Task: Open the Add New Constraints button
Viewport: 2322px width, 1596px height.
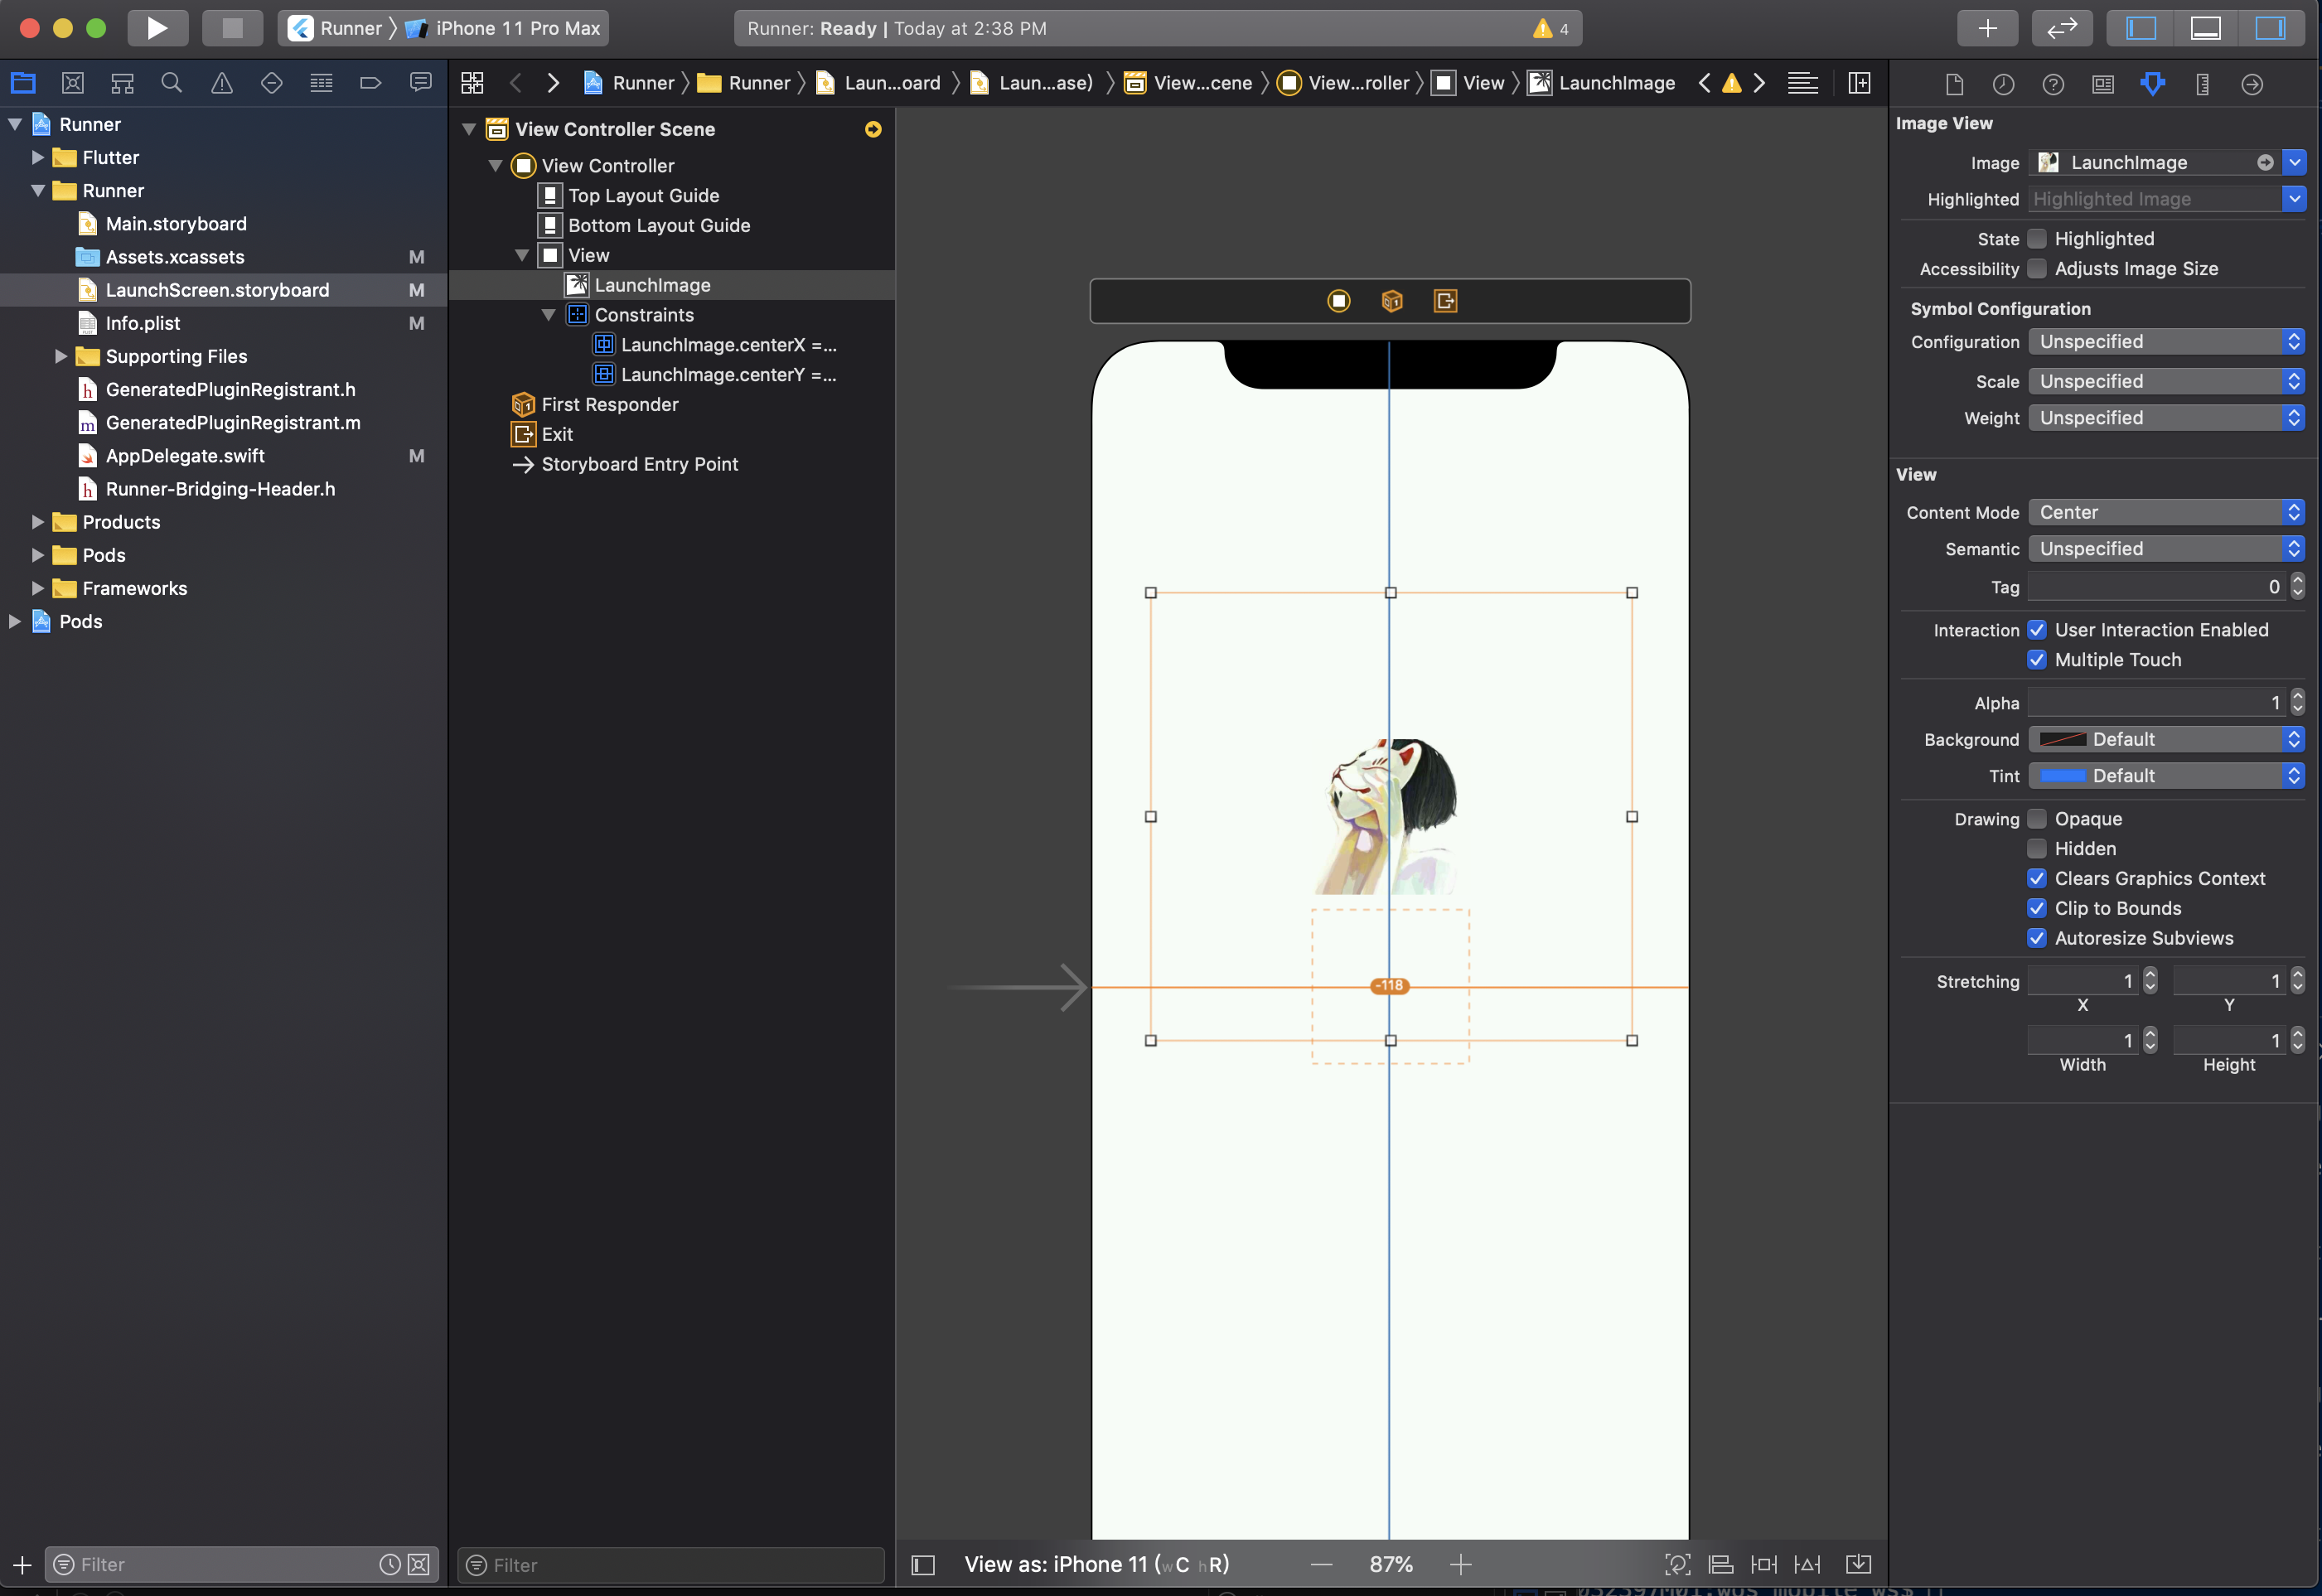Action: pyautogui.click(x=1764, y=1564)
